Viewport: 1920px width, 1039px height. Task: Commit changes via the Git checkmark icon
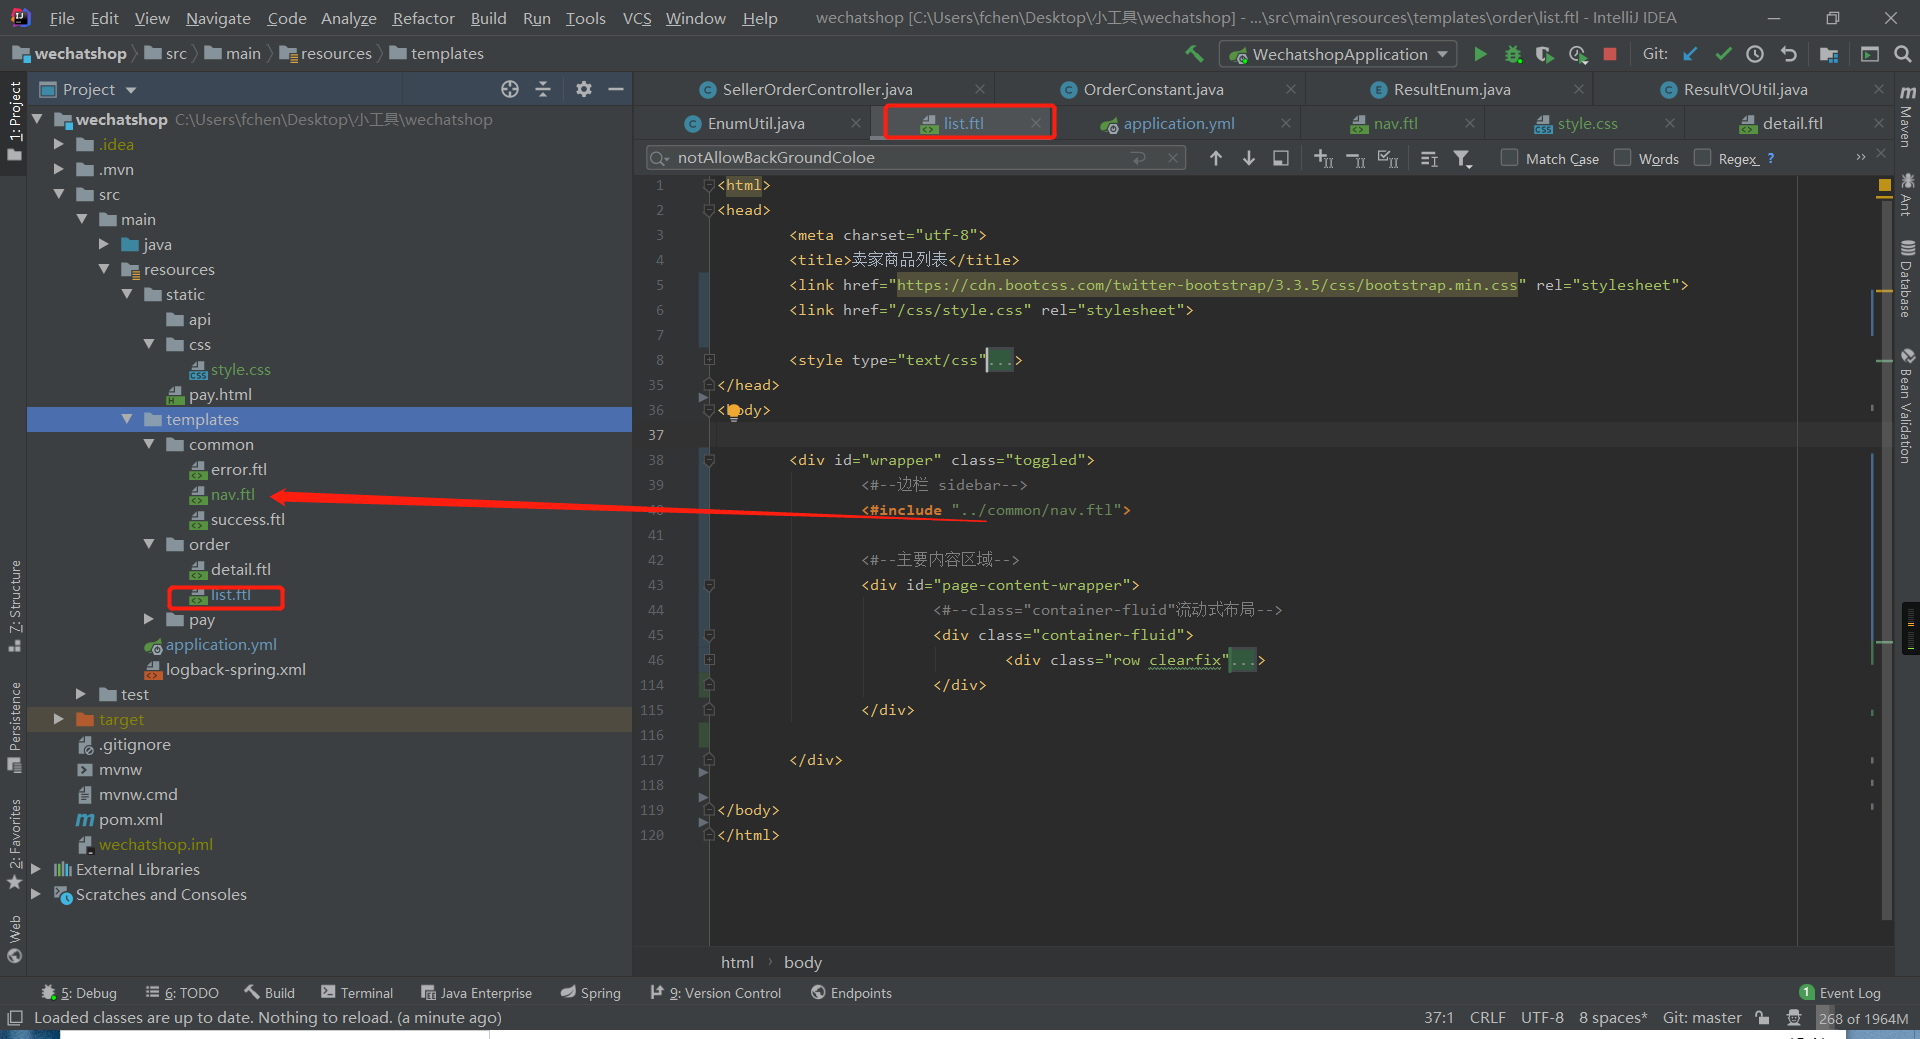tap(1723, 54)
